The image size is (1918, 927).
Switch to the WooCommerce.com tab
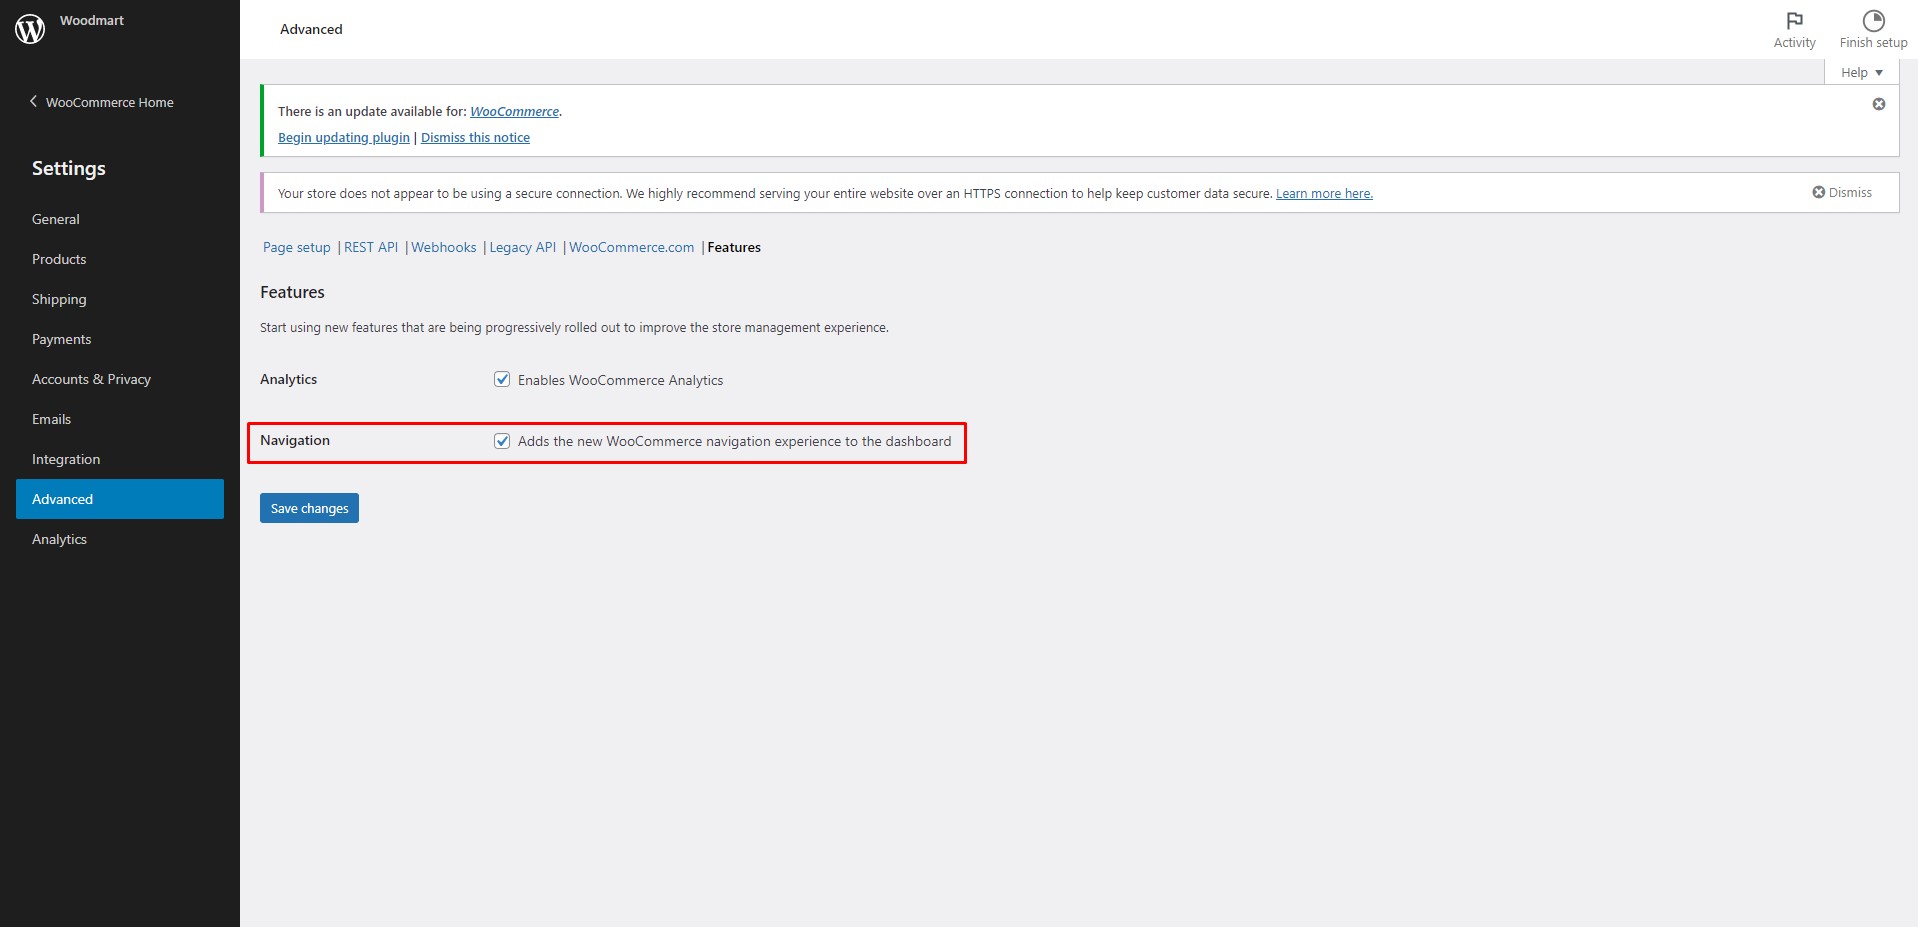click(x=632, y=247)
